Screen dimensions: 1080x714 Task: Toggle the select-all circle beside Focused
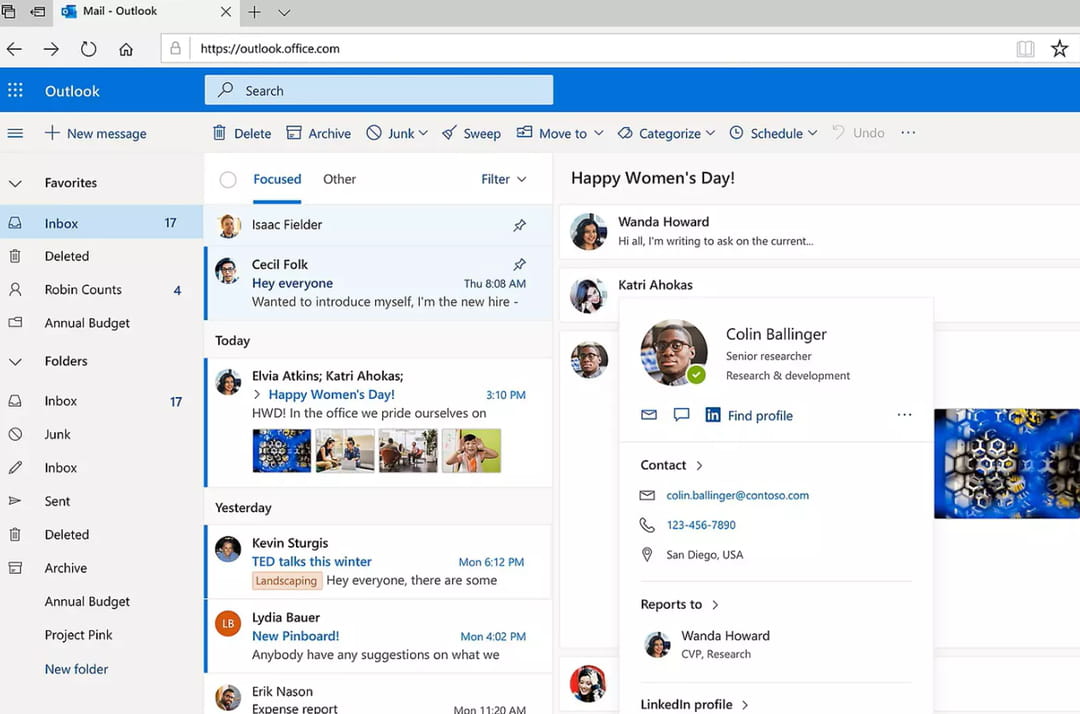point(228,180)
